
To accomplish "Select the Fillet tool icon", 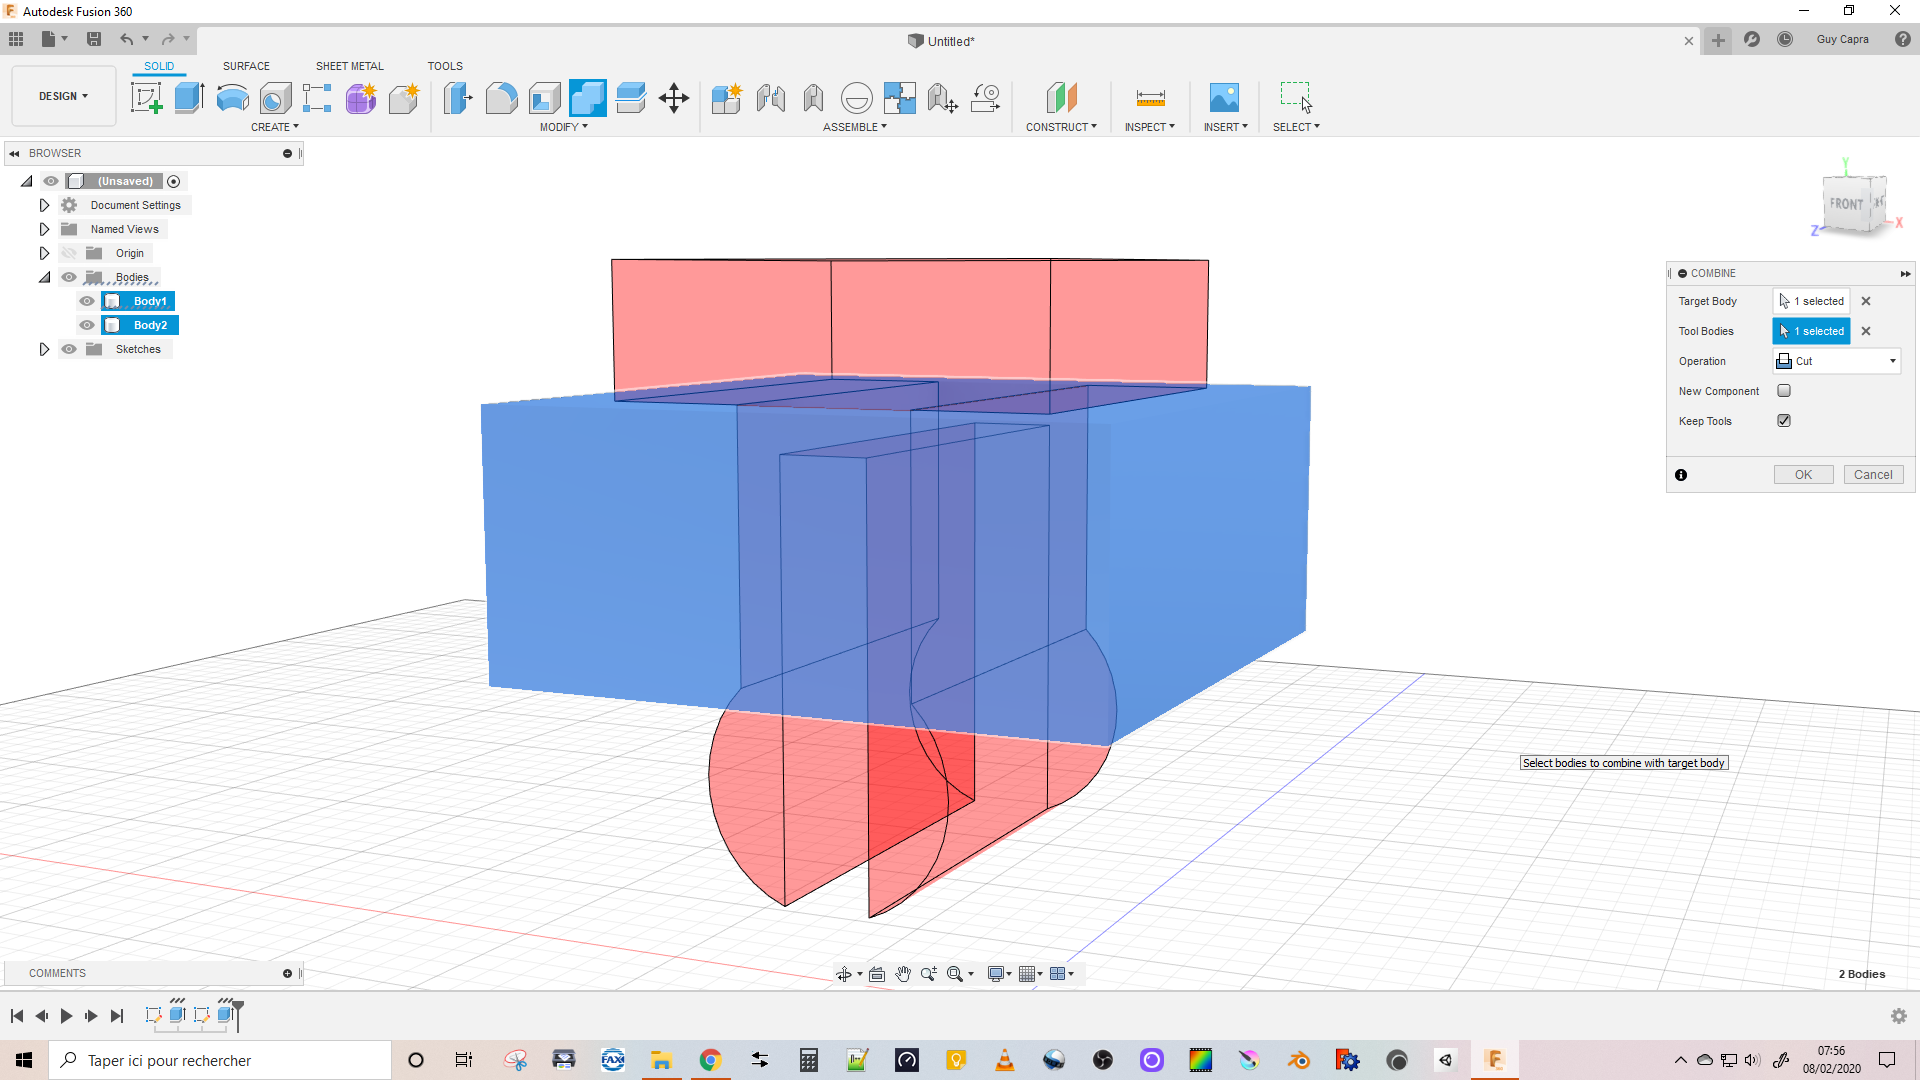I will coord(501,98).
